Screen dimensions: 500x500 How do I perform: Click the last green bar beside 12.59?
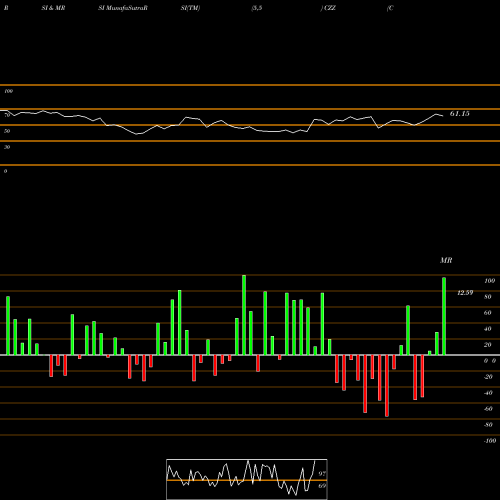(x=444, y=316)
